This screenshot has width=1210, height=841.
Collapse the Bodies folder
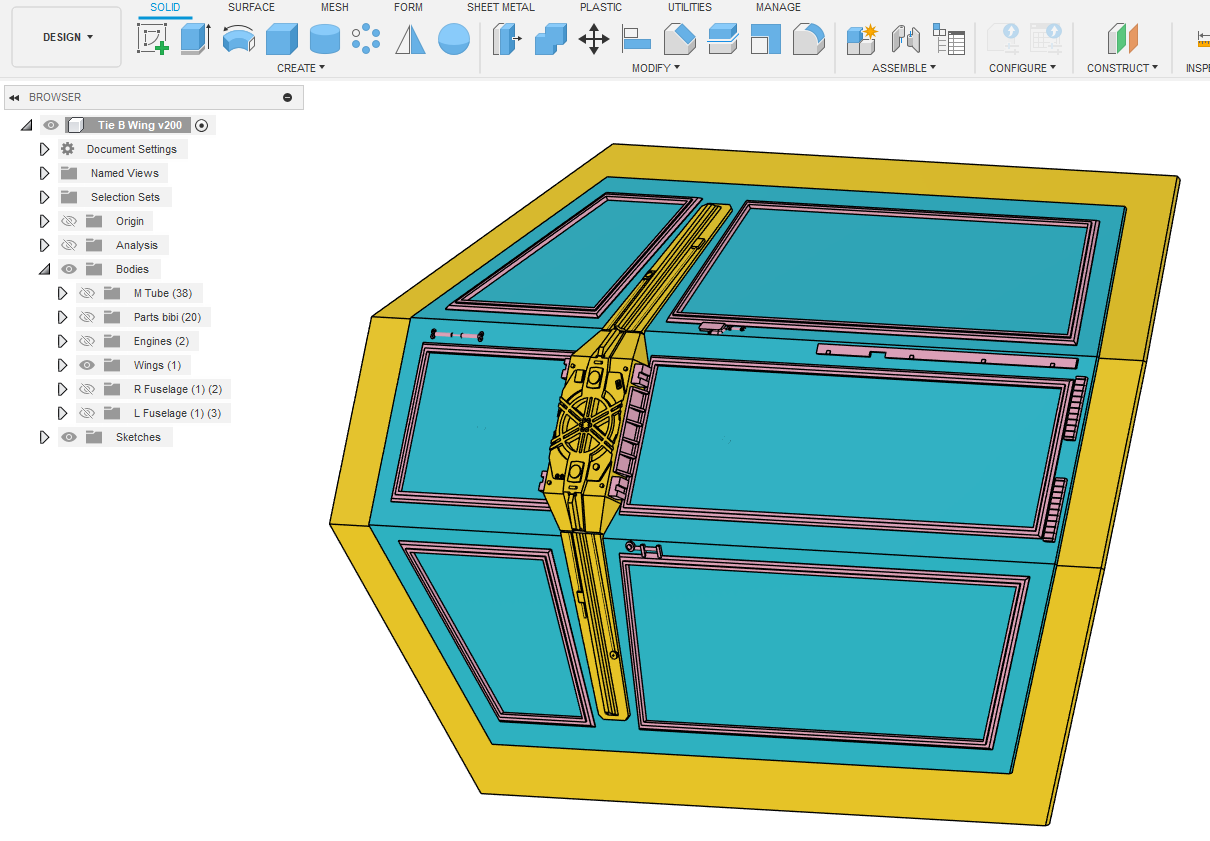[44, 269]
